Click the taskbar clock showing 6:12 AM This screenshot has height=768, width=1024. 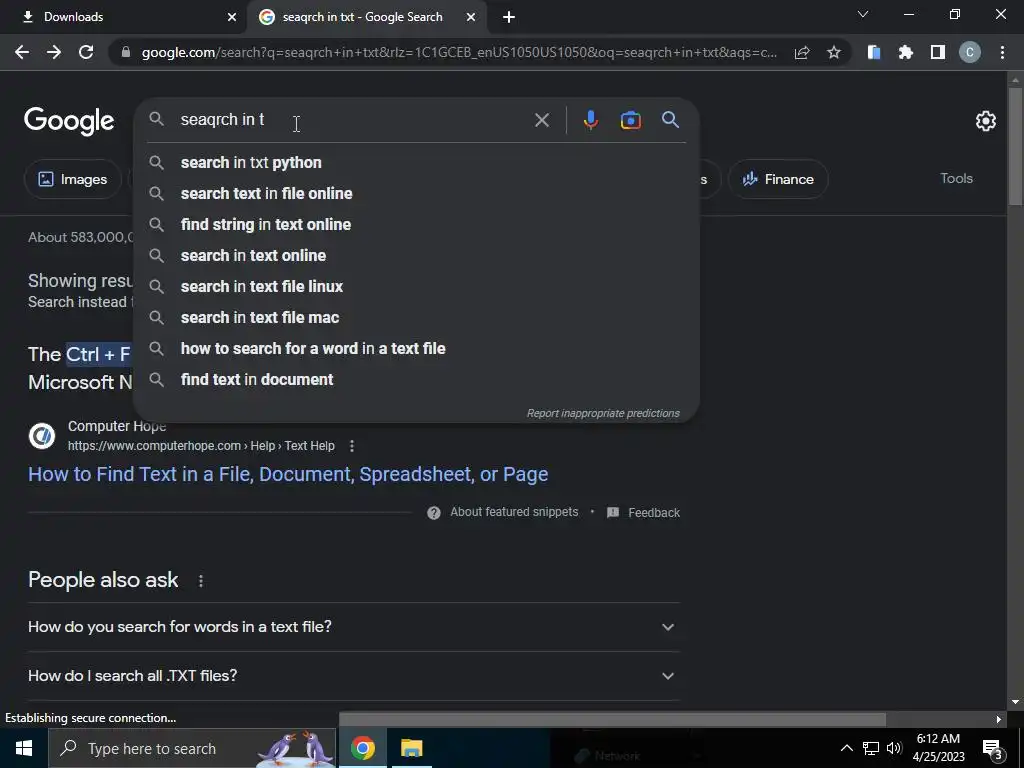[x=938, y=748]
